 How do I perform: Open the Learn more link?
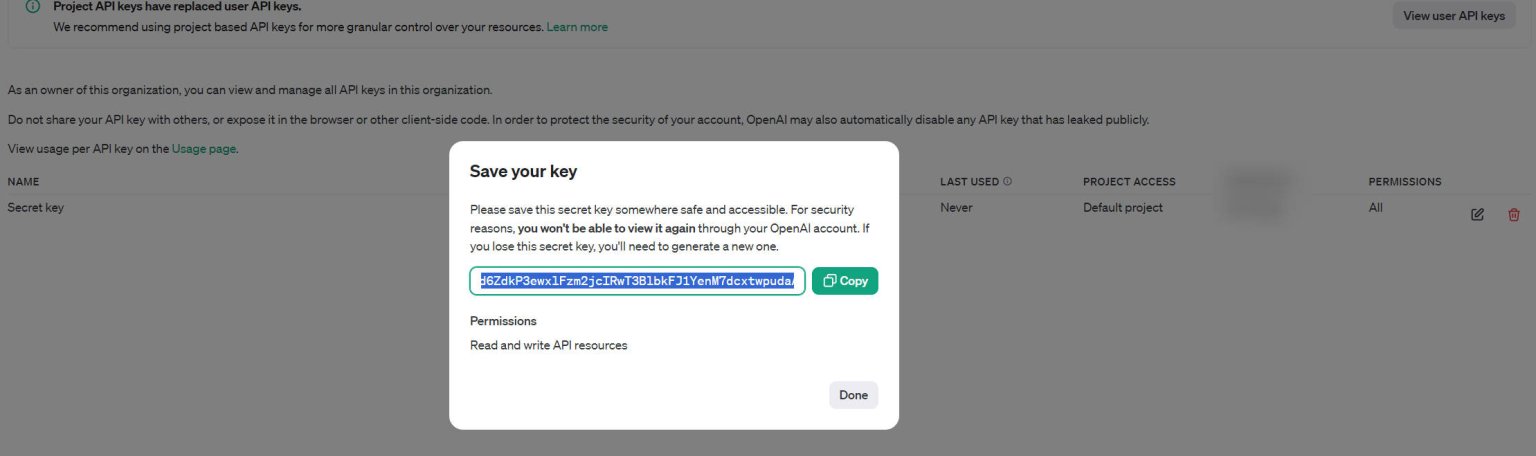pyautogui.click(x=577, y=27)
